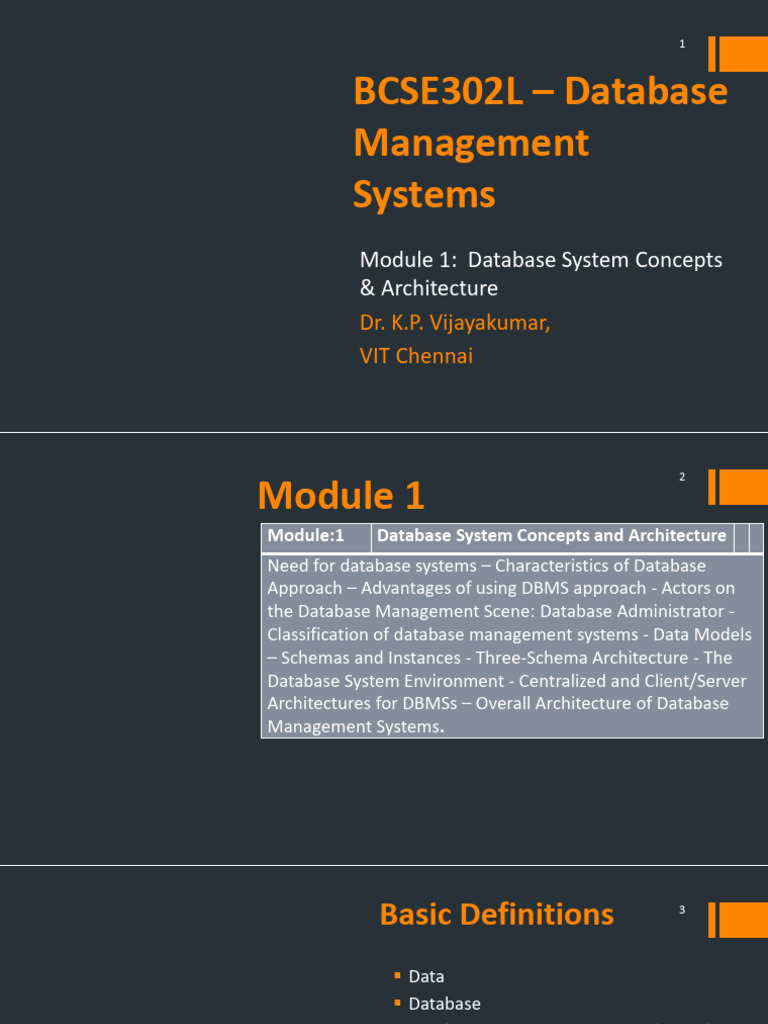Select the orange Module 1 heading
768x1024 pixels.
point(341,495)
